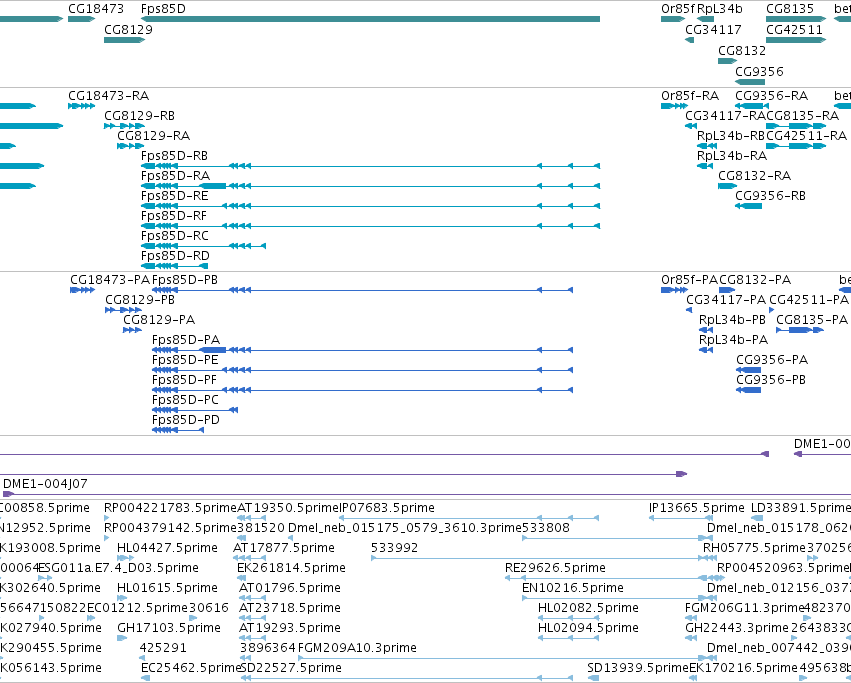
Task: Click the CG8132 gene label
Action: click(742, 51)
